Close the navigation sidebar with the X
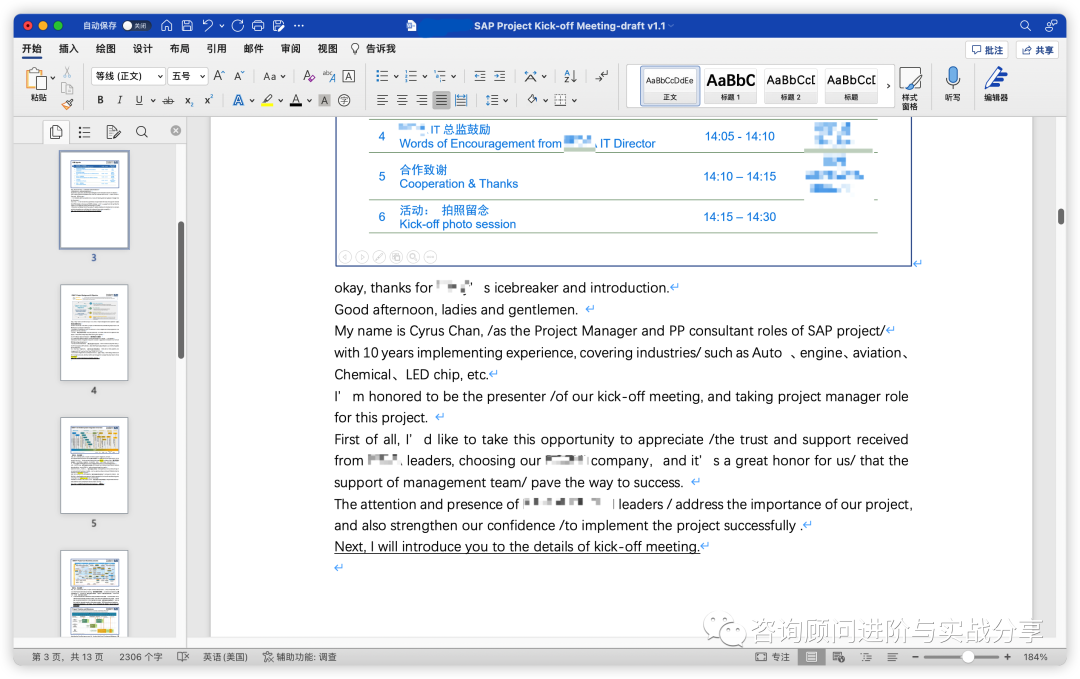This screenshot has width=1080, height=679. tap(176, 130)
